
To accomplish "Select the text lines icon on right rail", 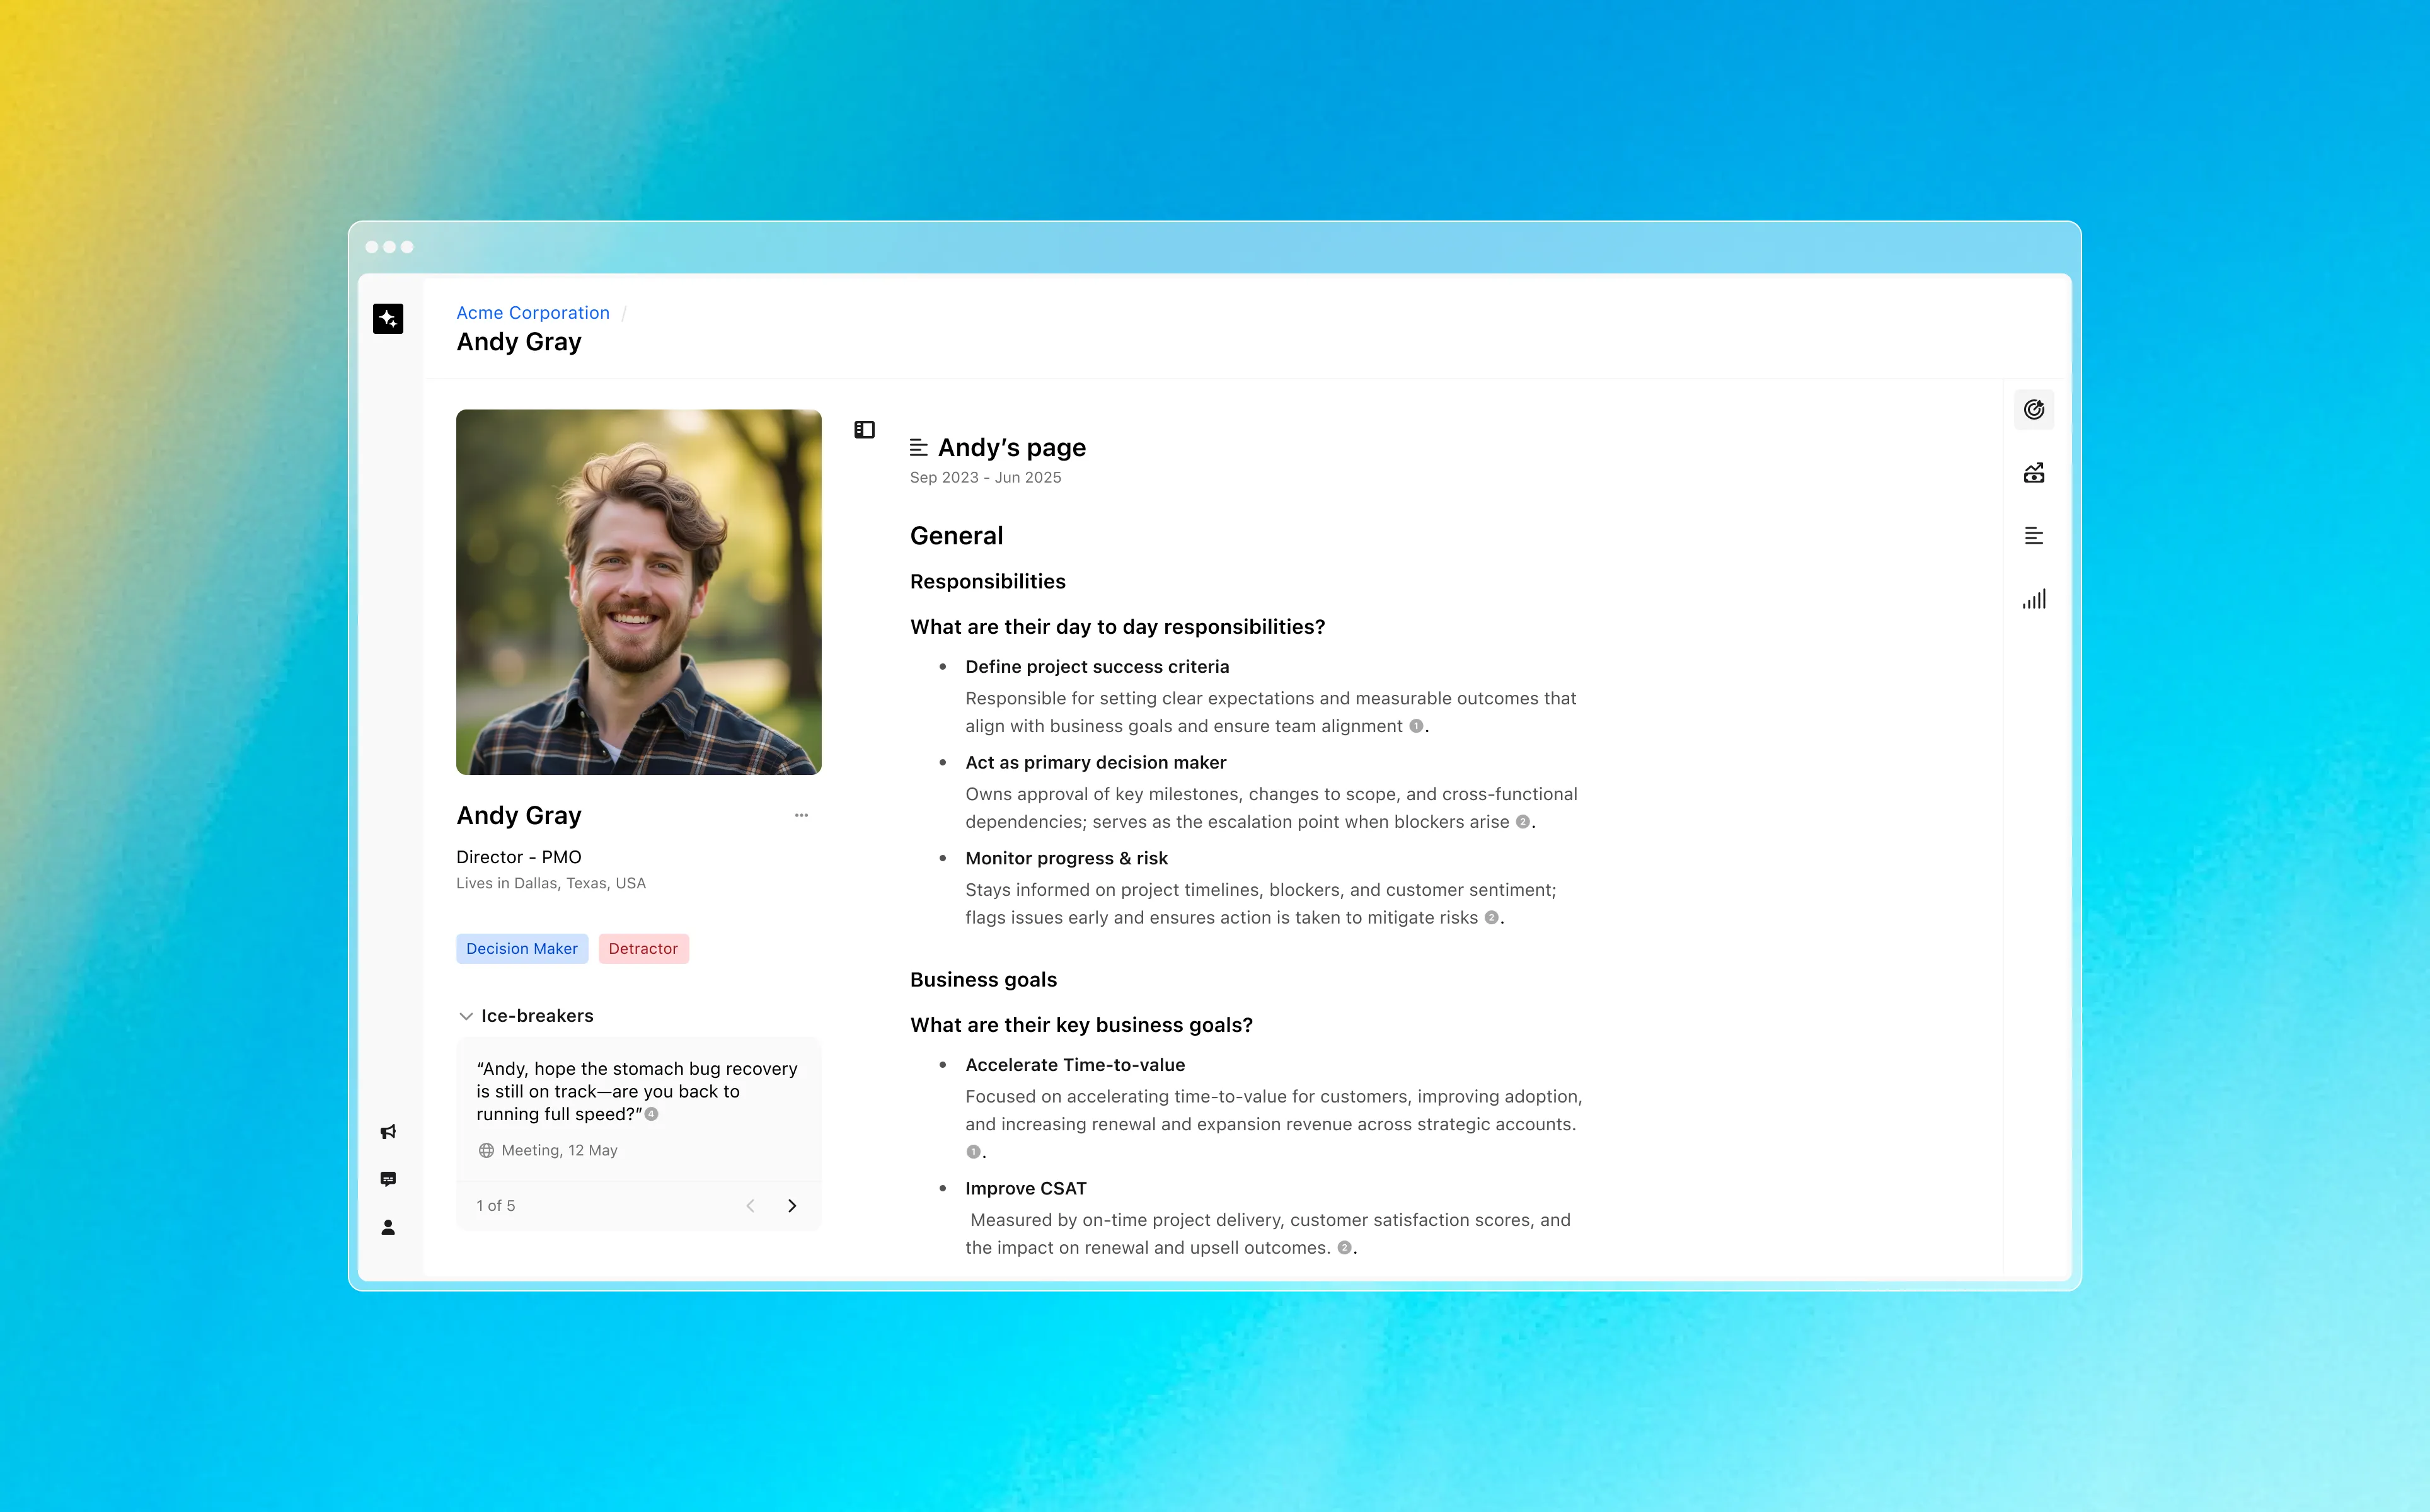I will (2033, 536).
